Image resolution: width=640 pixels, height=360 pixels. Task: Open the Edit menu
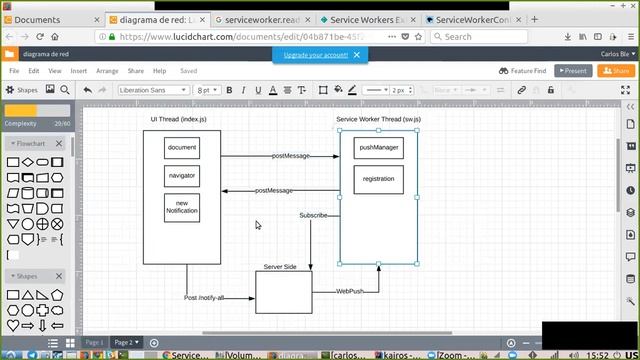pos(33,71)
